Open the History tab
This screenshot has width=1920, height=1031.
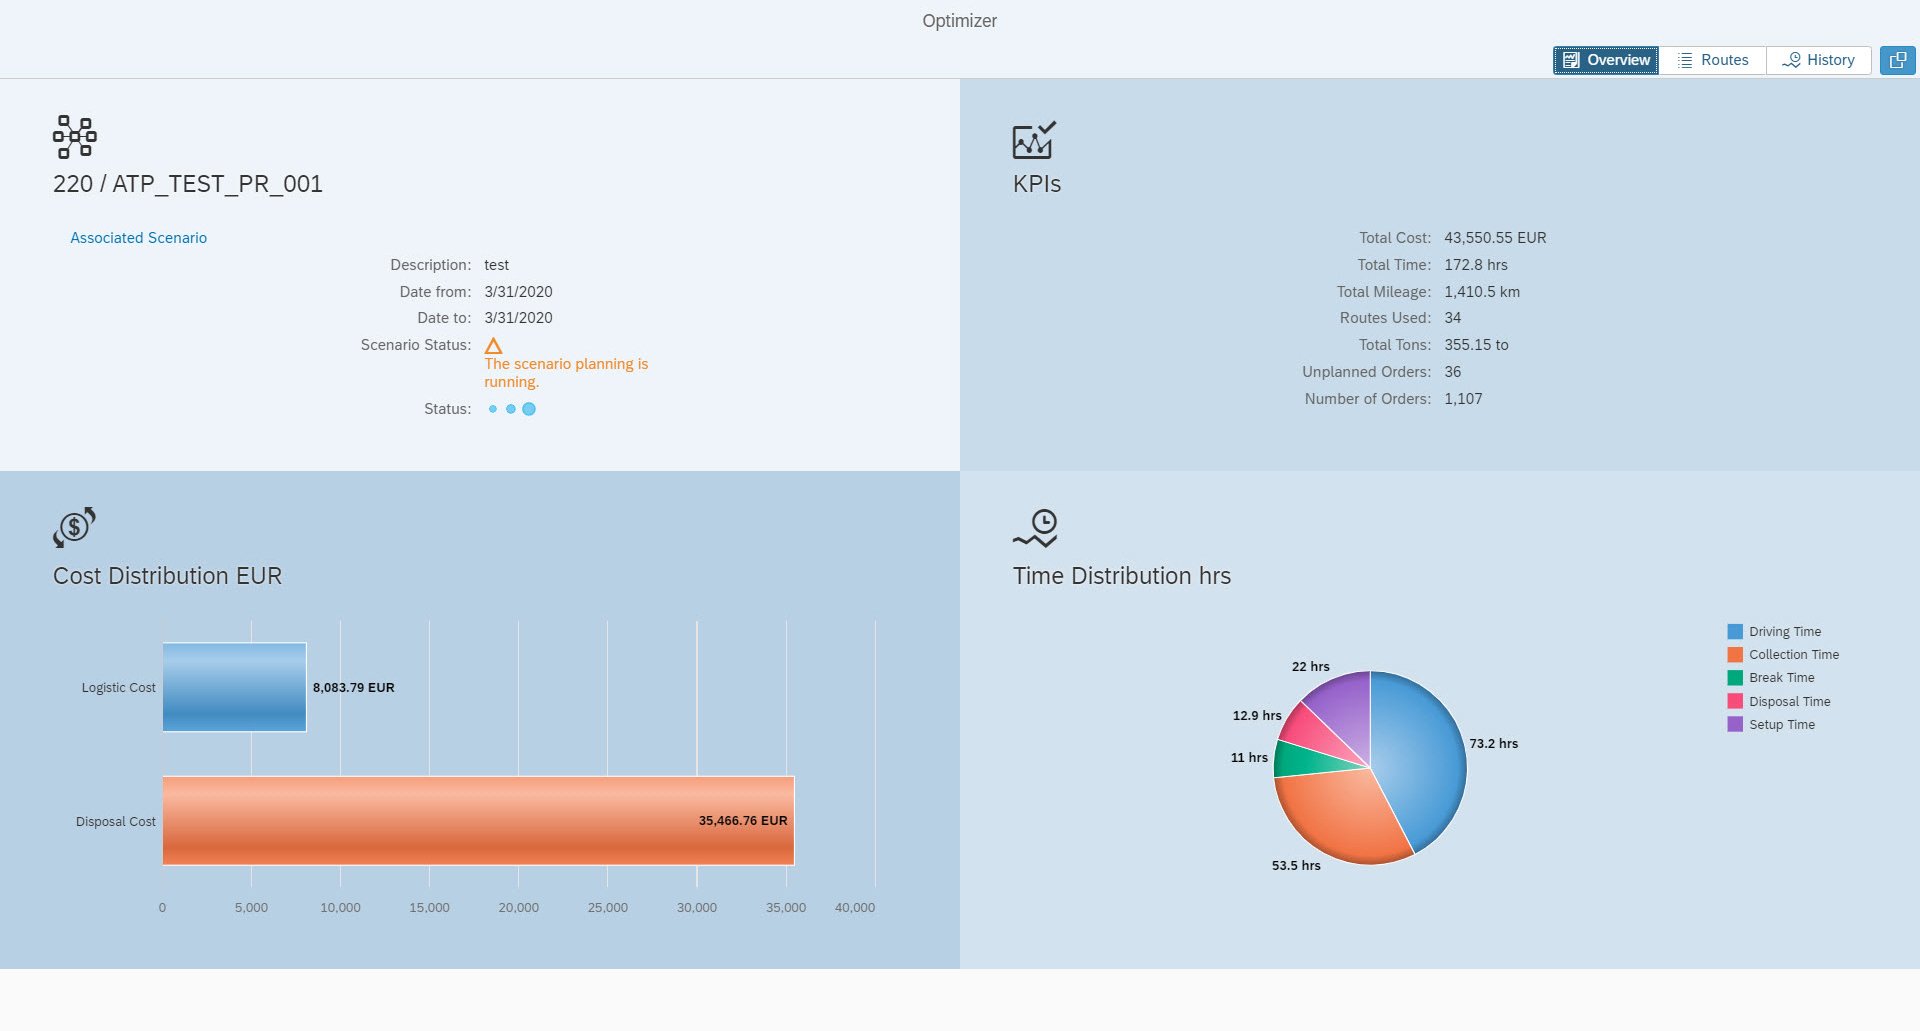[1818, 60]
